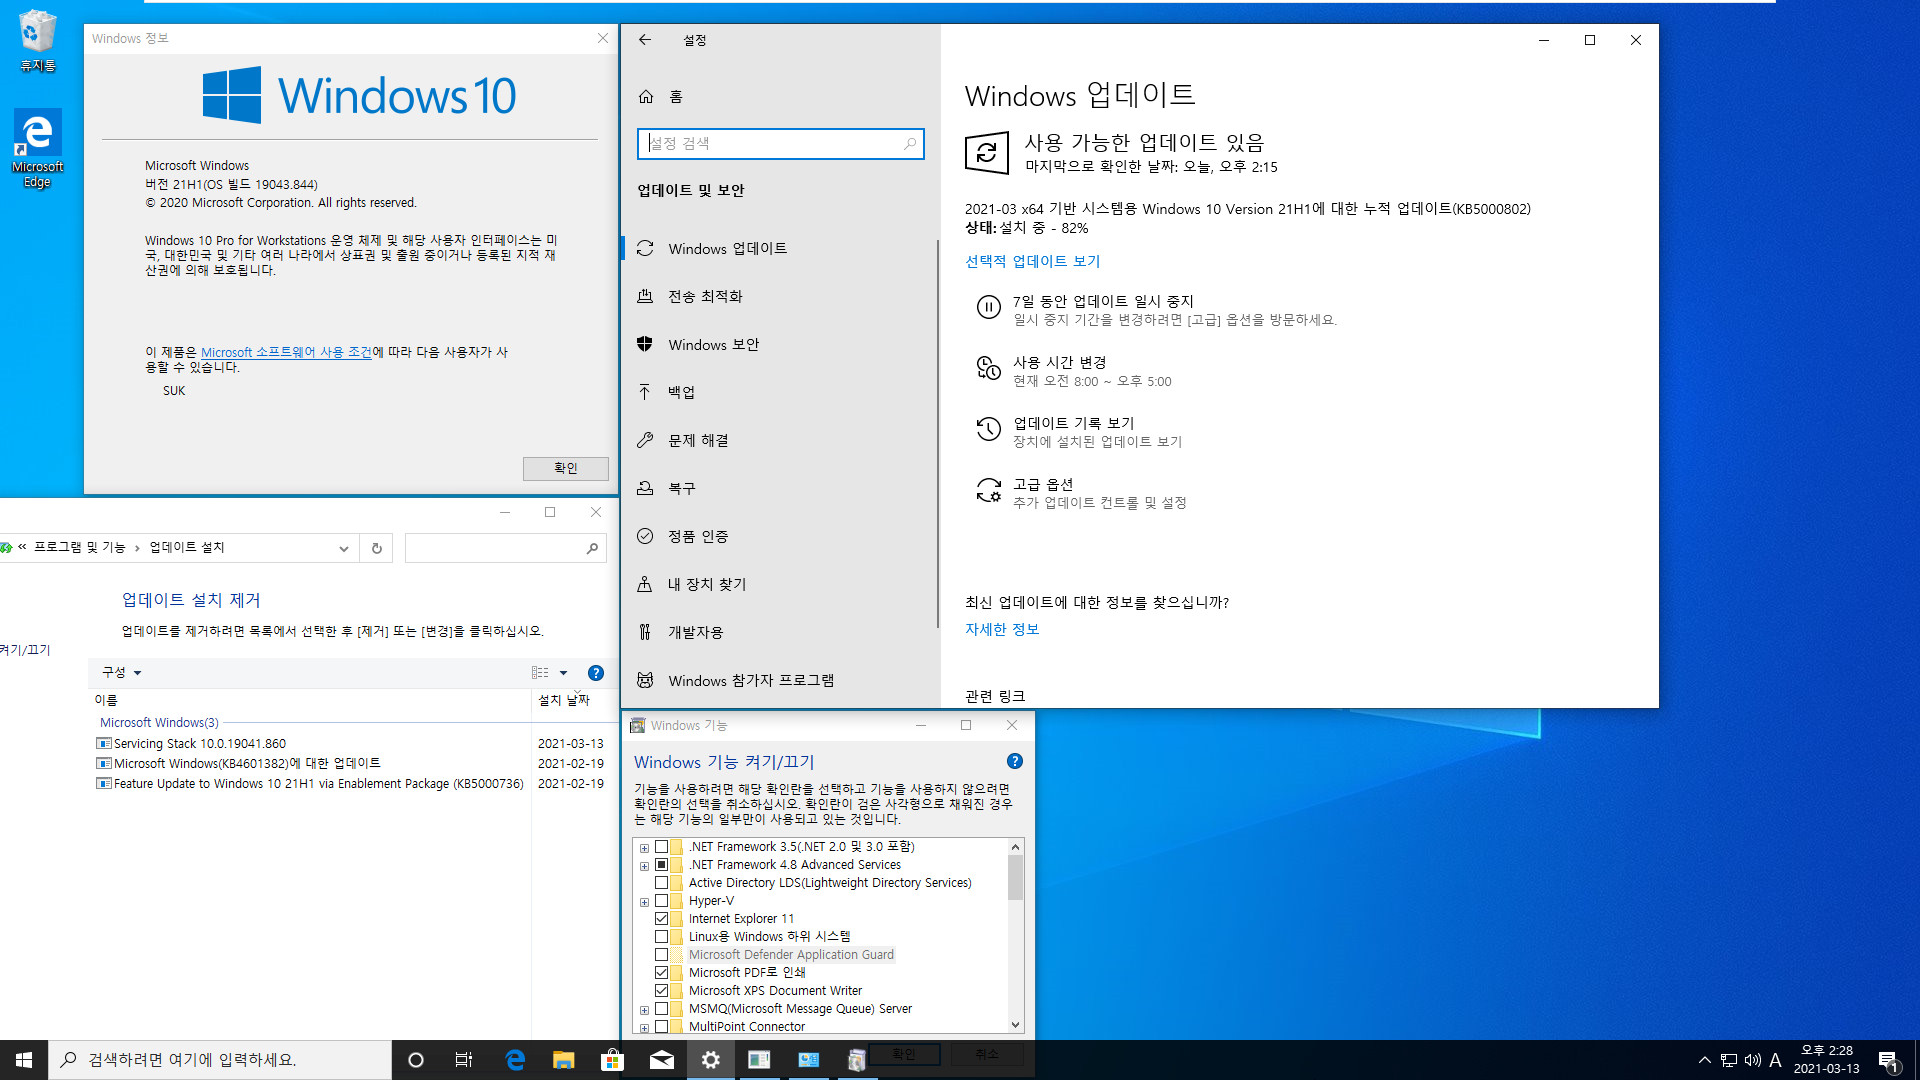Open Mail app from the taskbar
The height and width of the screenshot is (1080, 1920).
tap(661, 1060)
